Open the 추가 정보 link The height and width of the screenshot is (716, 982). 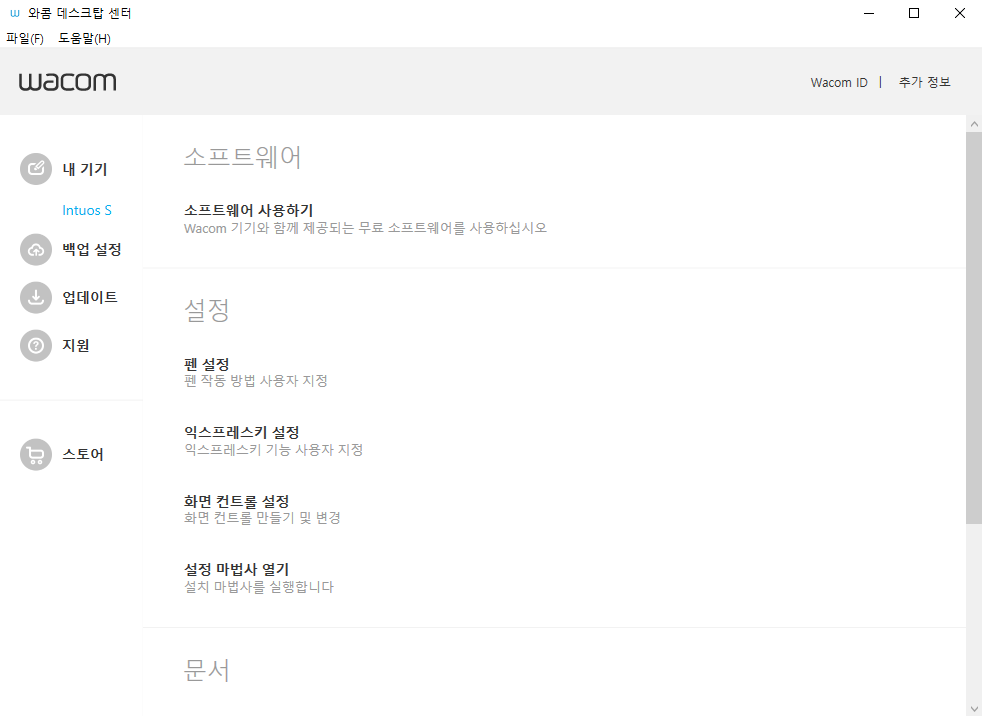point(924,82)
